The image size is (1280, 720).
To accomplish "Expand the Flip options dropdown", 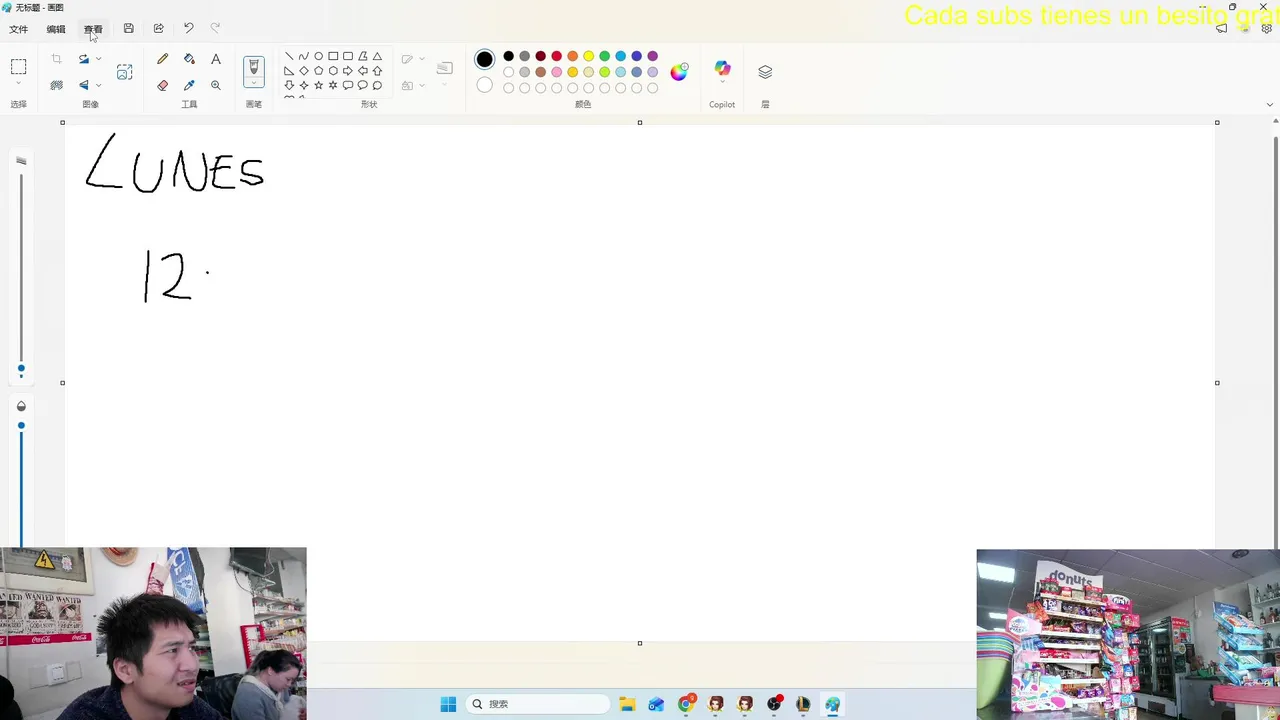I will click(x=98, y=85).
